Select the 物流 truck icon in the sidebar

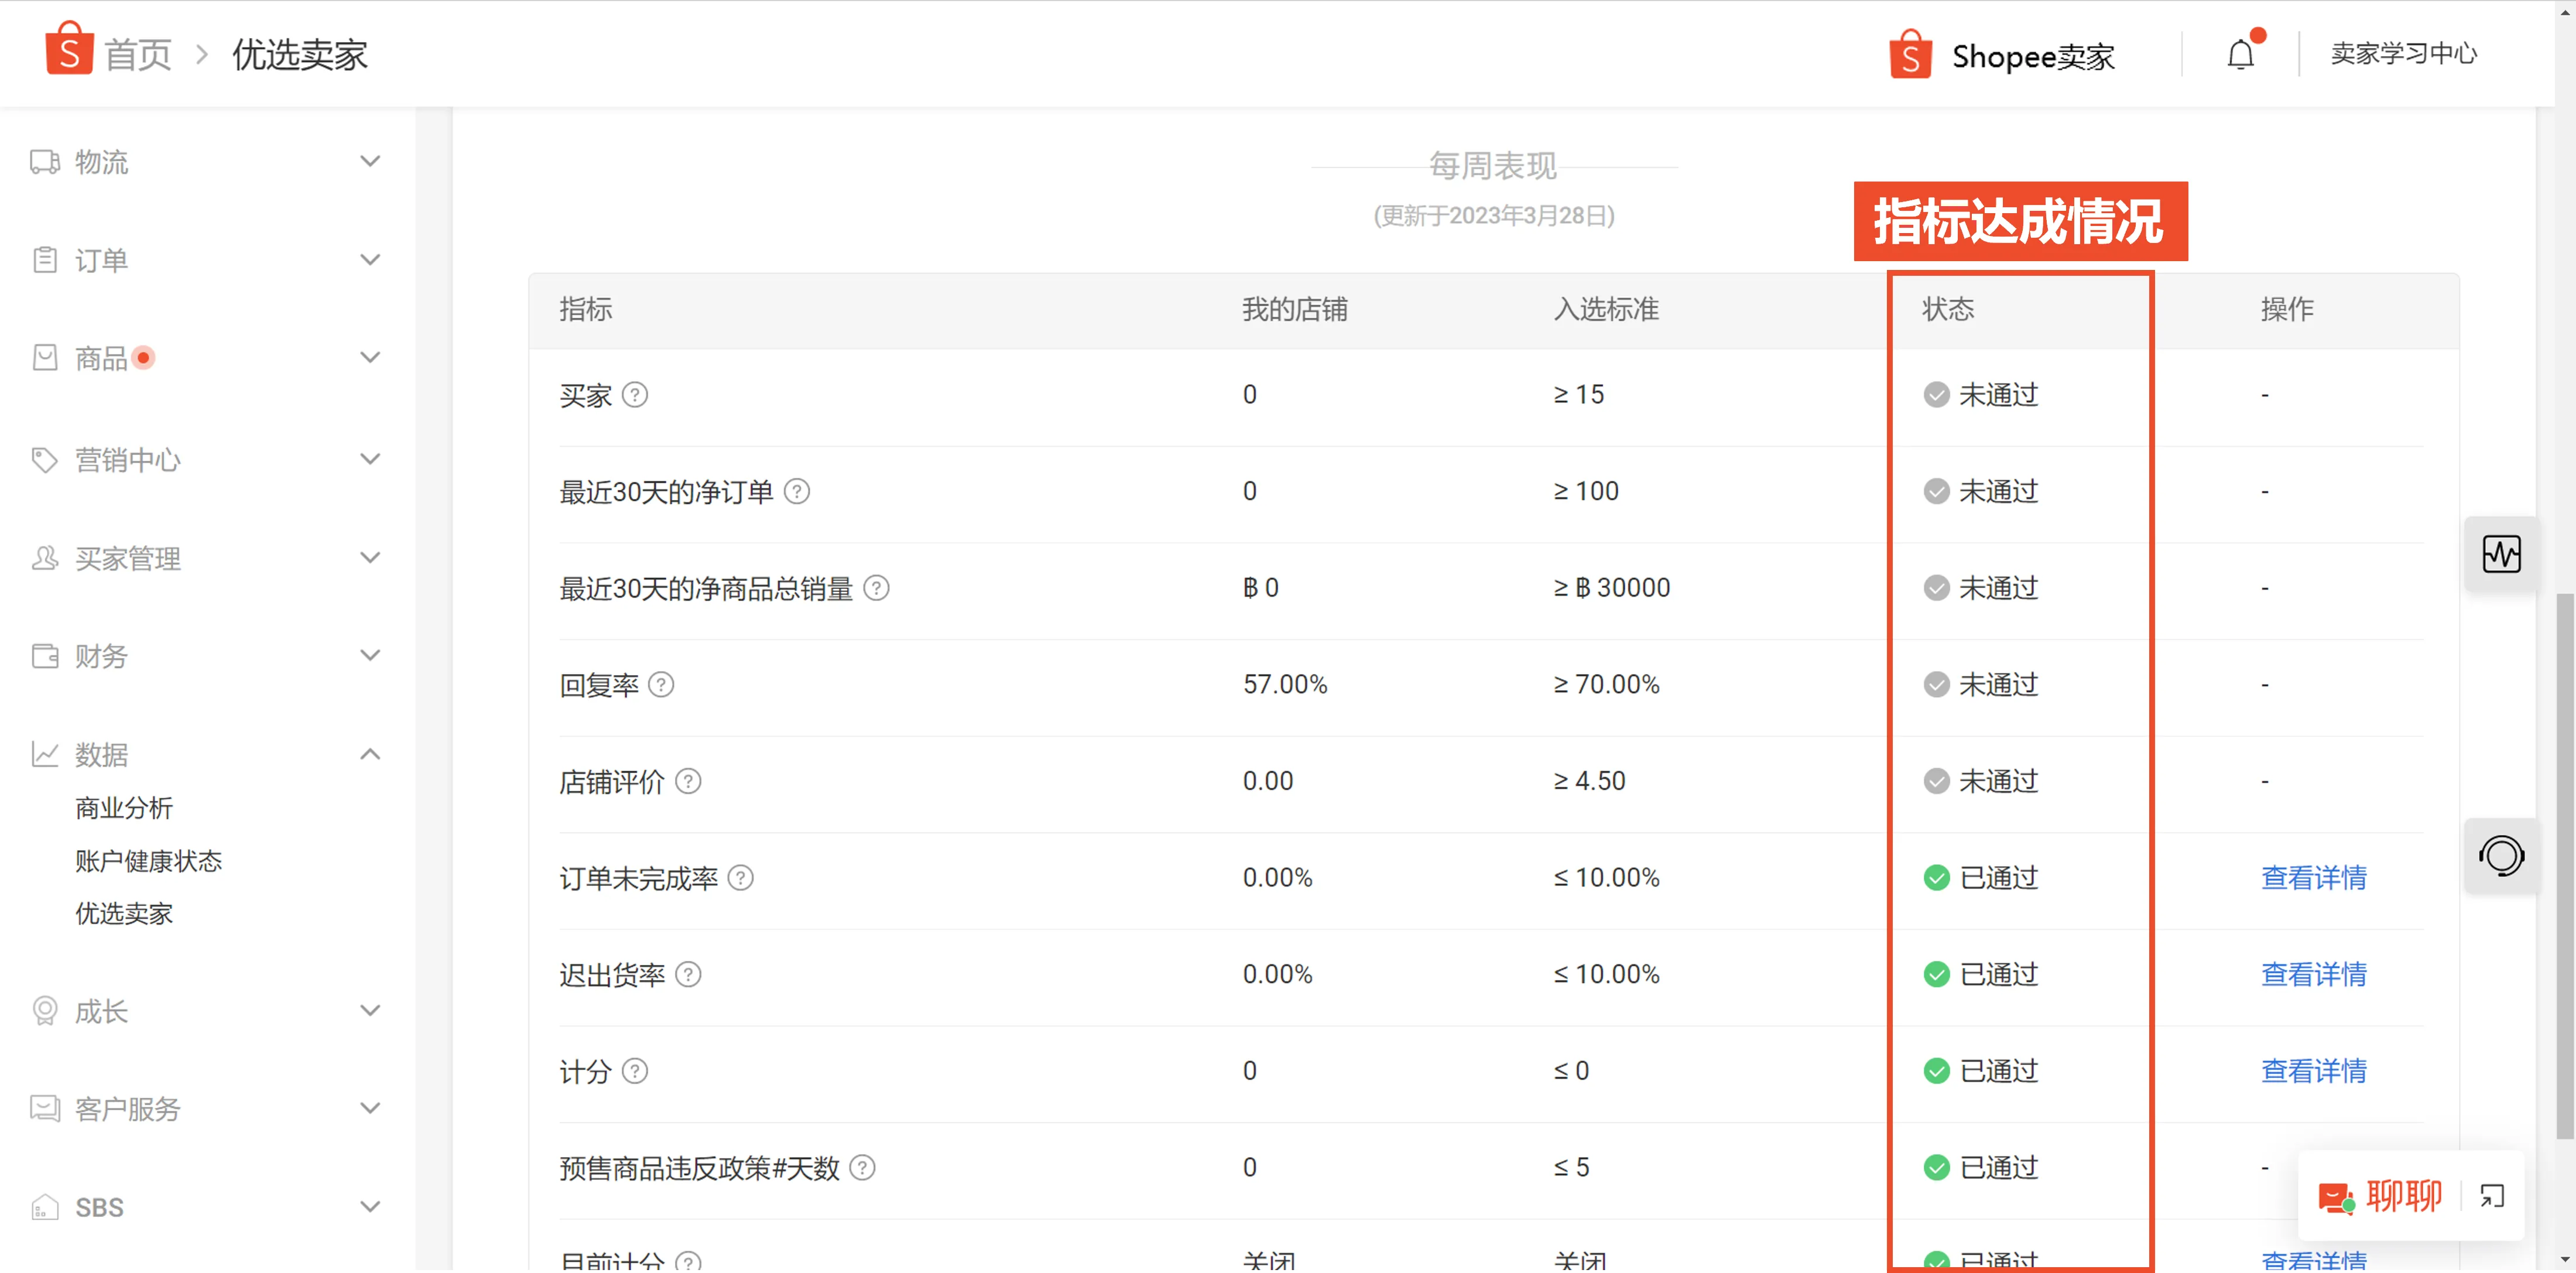point(44,161)
